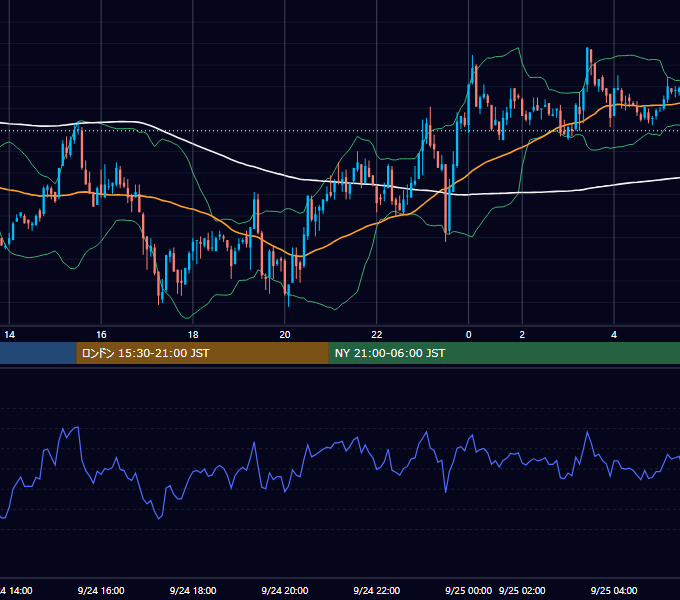Click the 9/25 00:00 time label
The height and width of the screenshot is (600, 680).
468,590
